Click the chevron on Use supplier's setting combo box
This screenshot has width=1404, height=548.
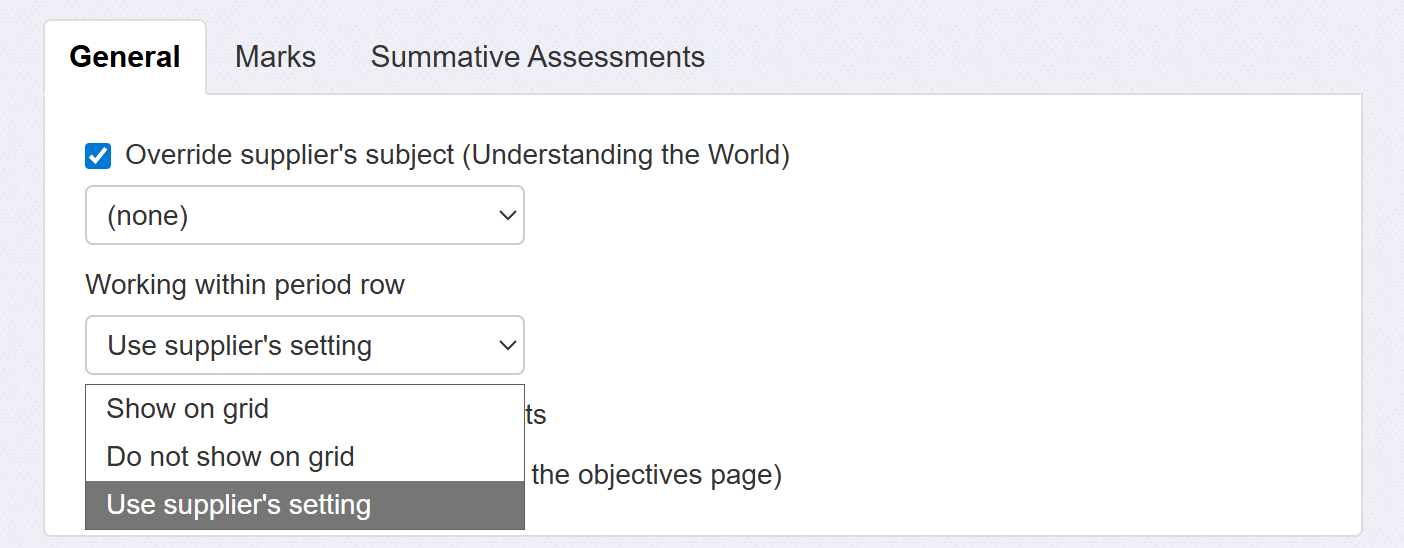tap(507, 345)
